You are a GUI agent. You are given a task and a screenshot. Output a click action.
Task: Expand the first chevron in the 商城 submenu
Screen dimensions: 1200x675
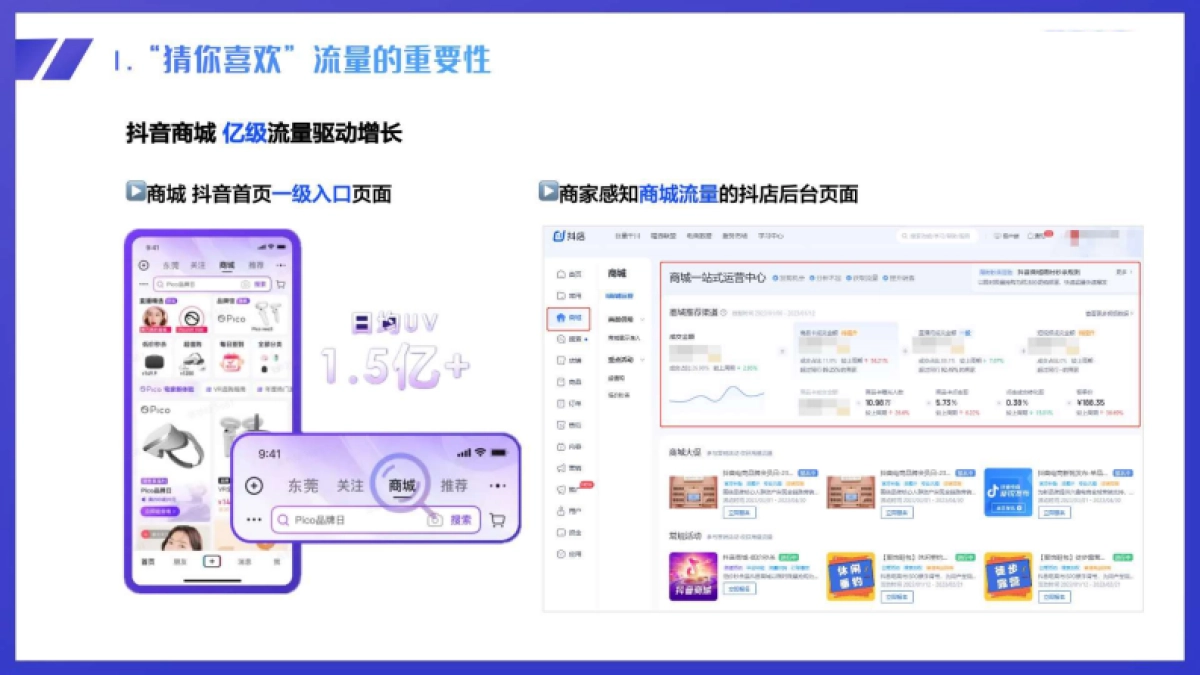642,318
